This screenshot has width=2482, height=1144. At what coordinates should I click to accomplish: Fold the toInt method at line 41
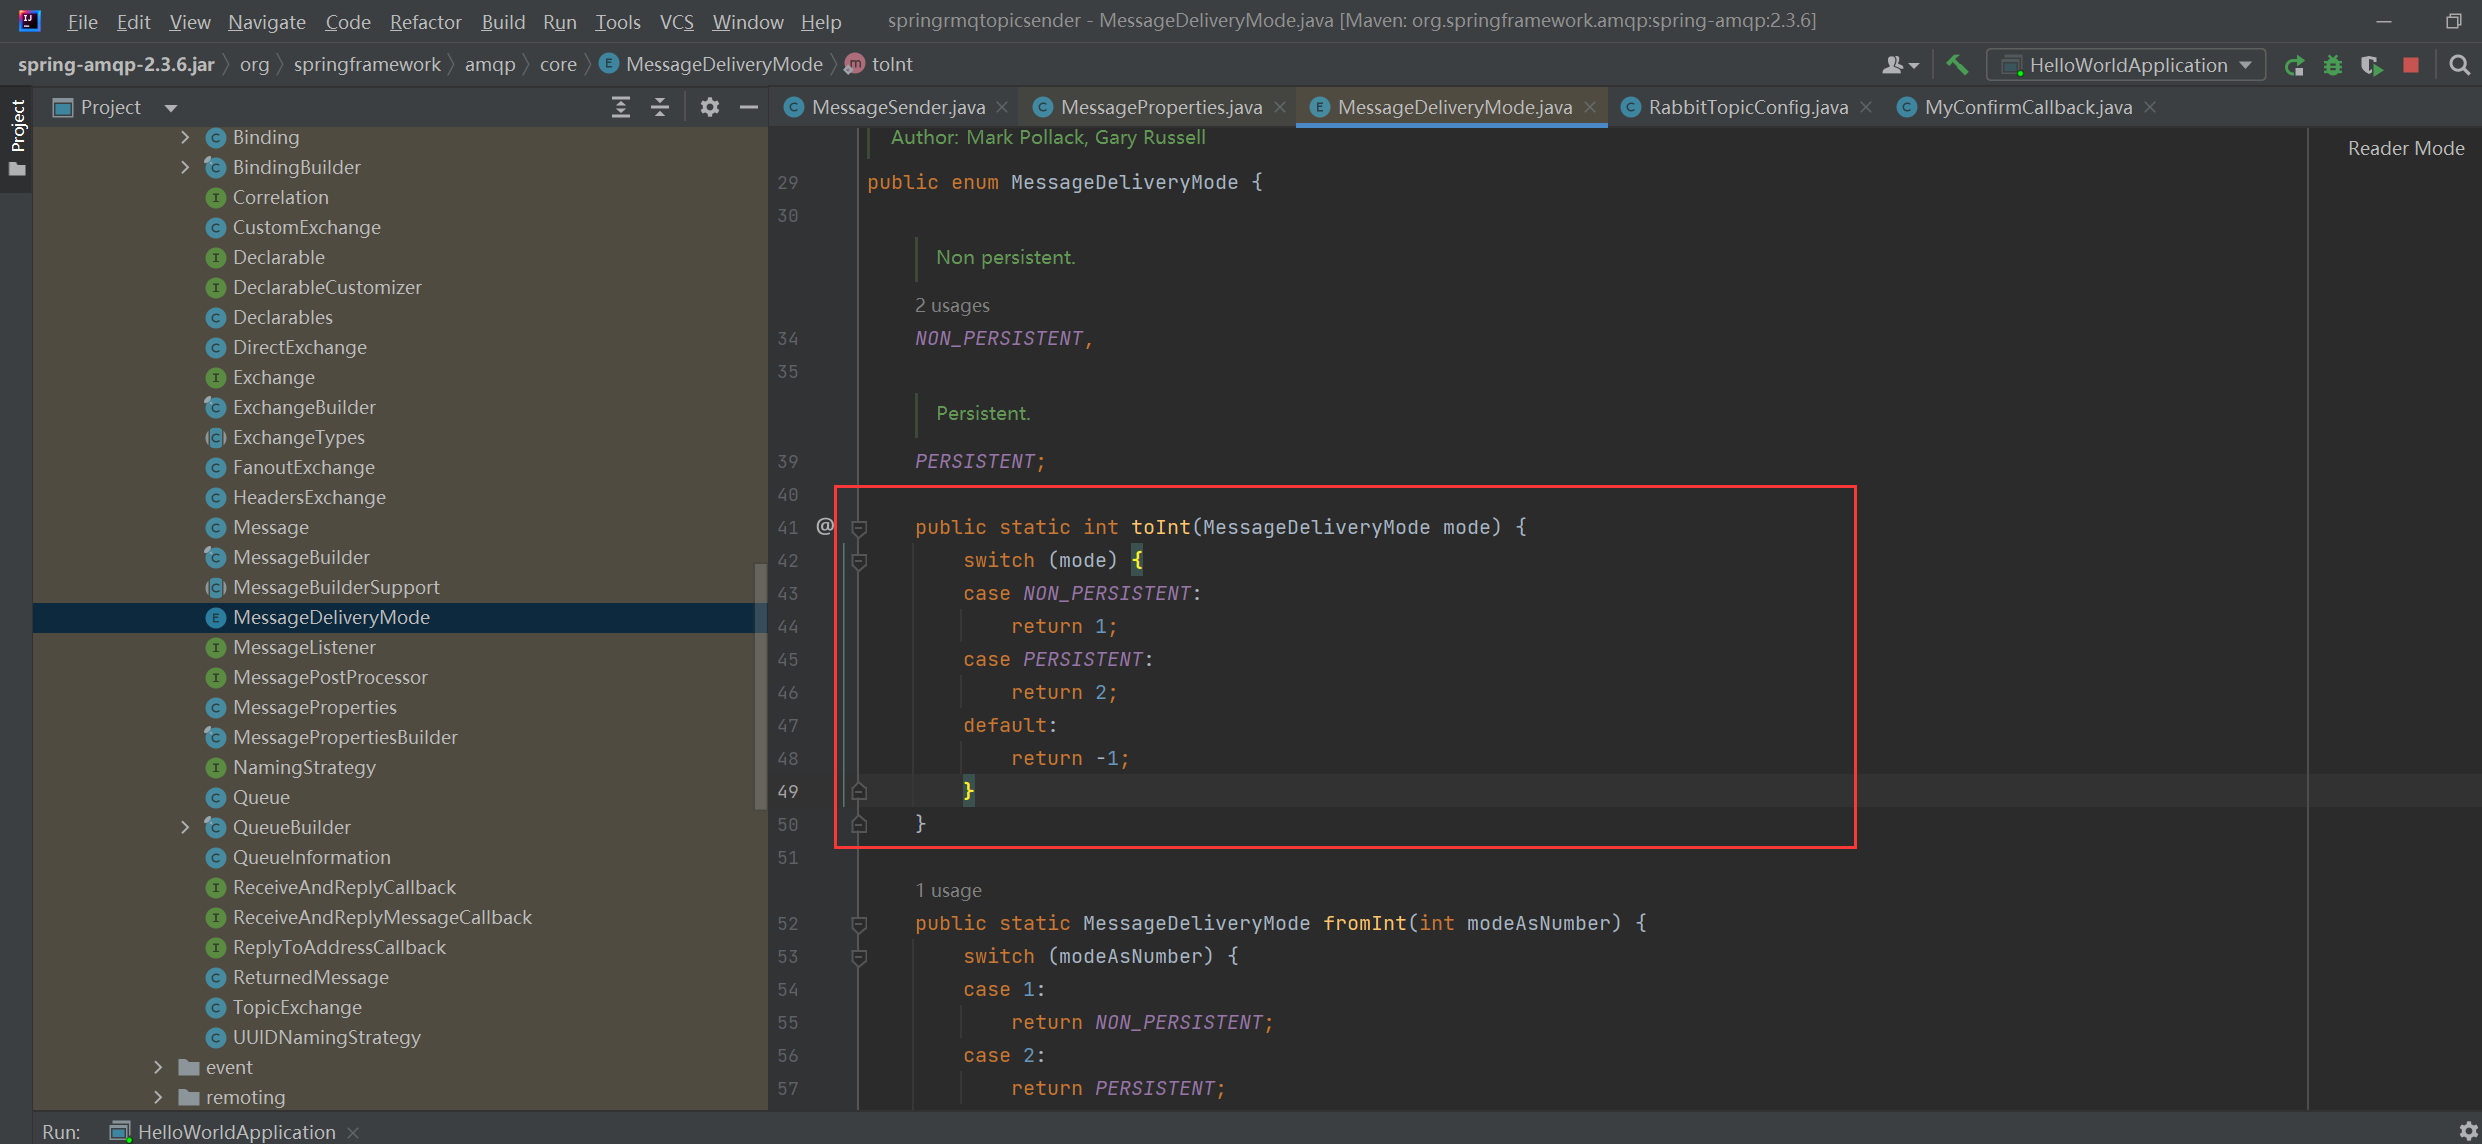point(859,527)
